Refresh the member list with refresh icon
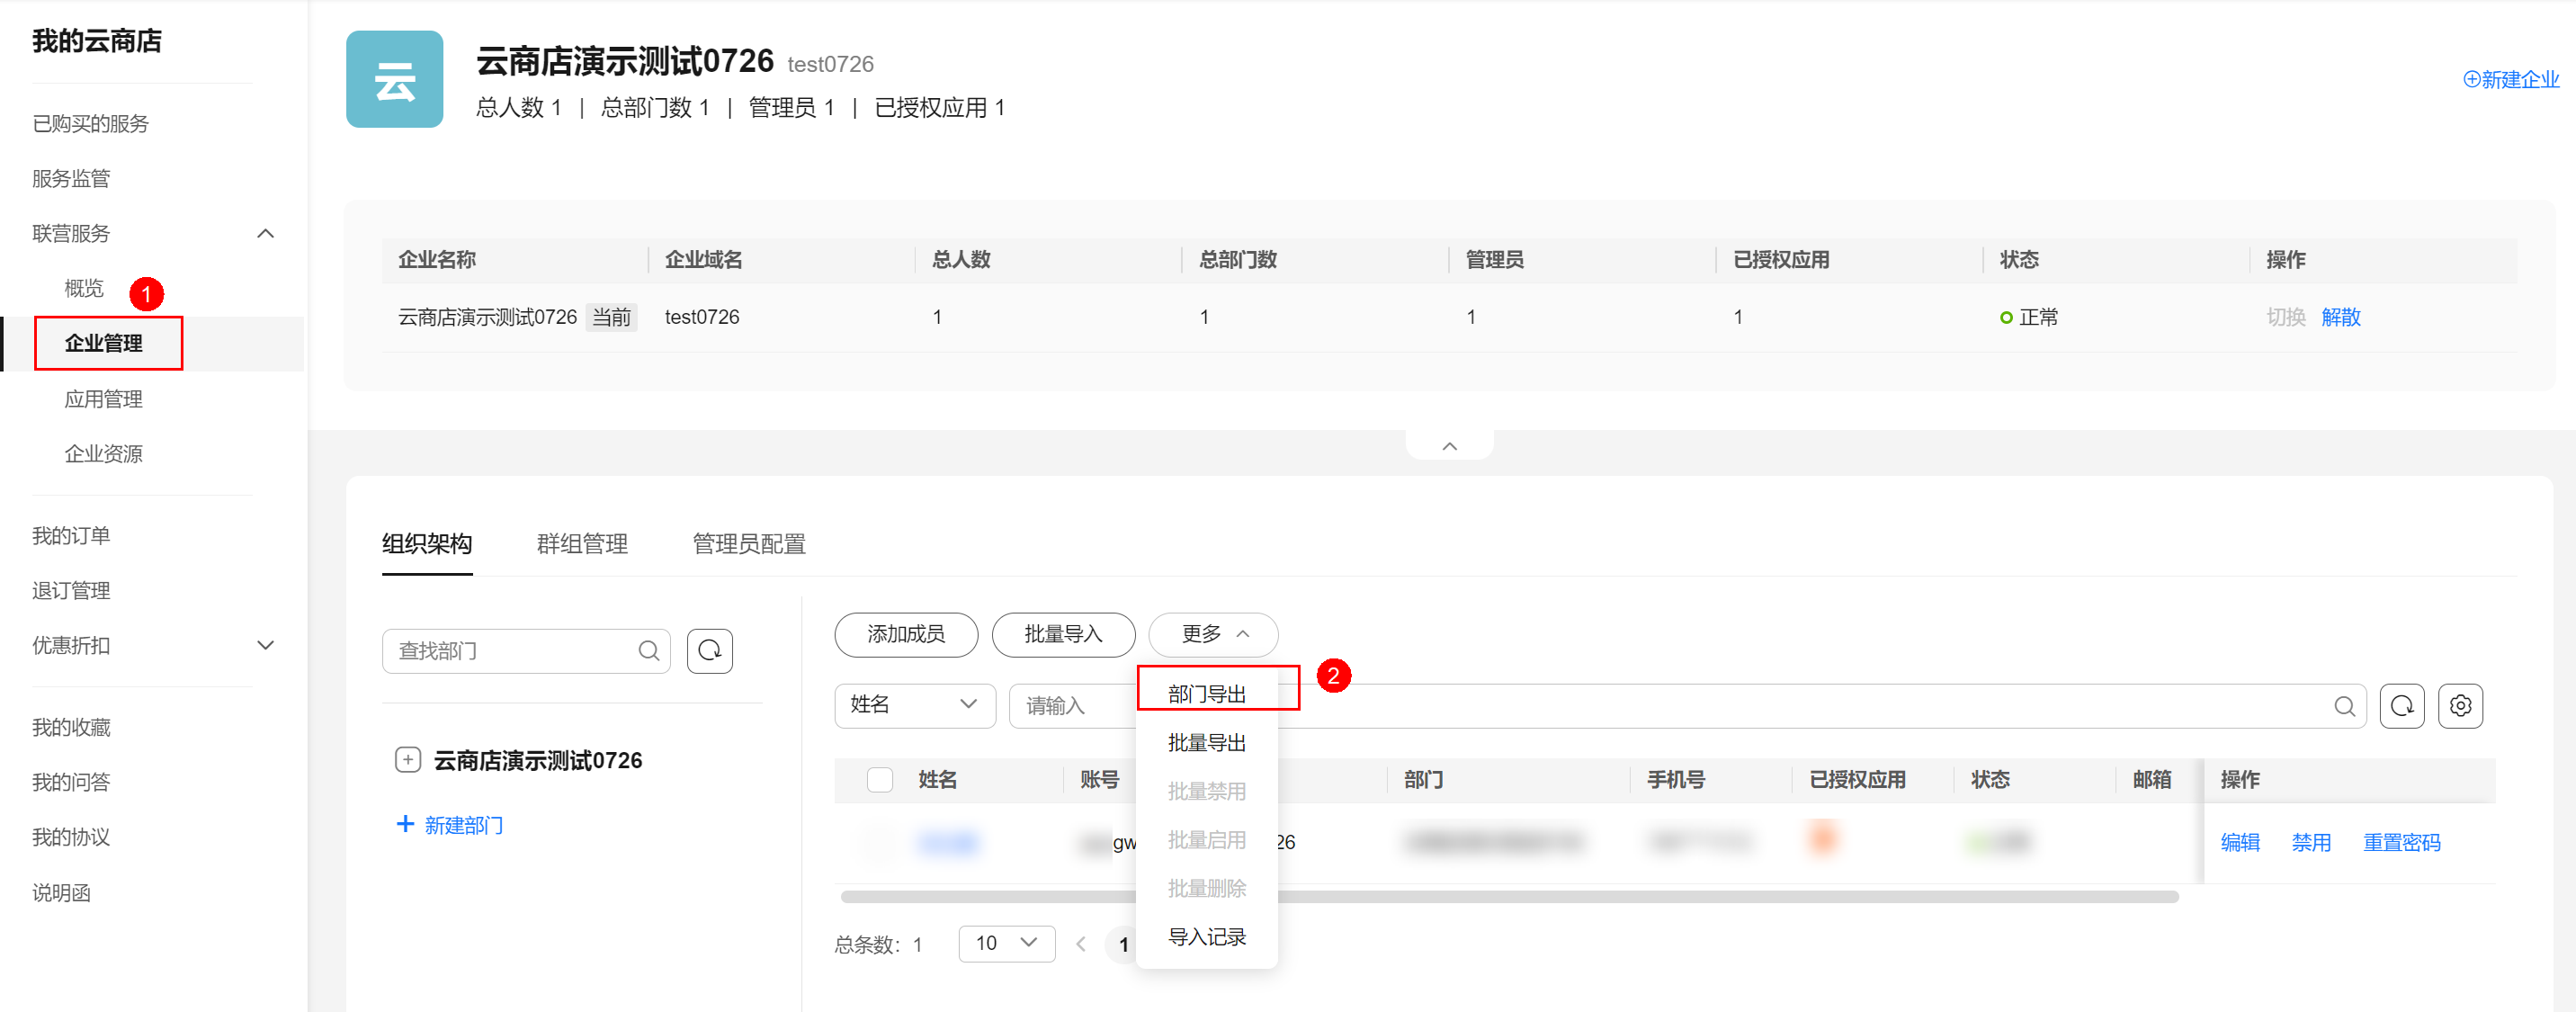2576x1012 pixels. [x=2403, y=705]
